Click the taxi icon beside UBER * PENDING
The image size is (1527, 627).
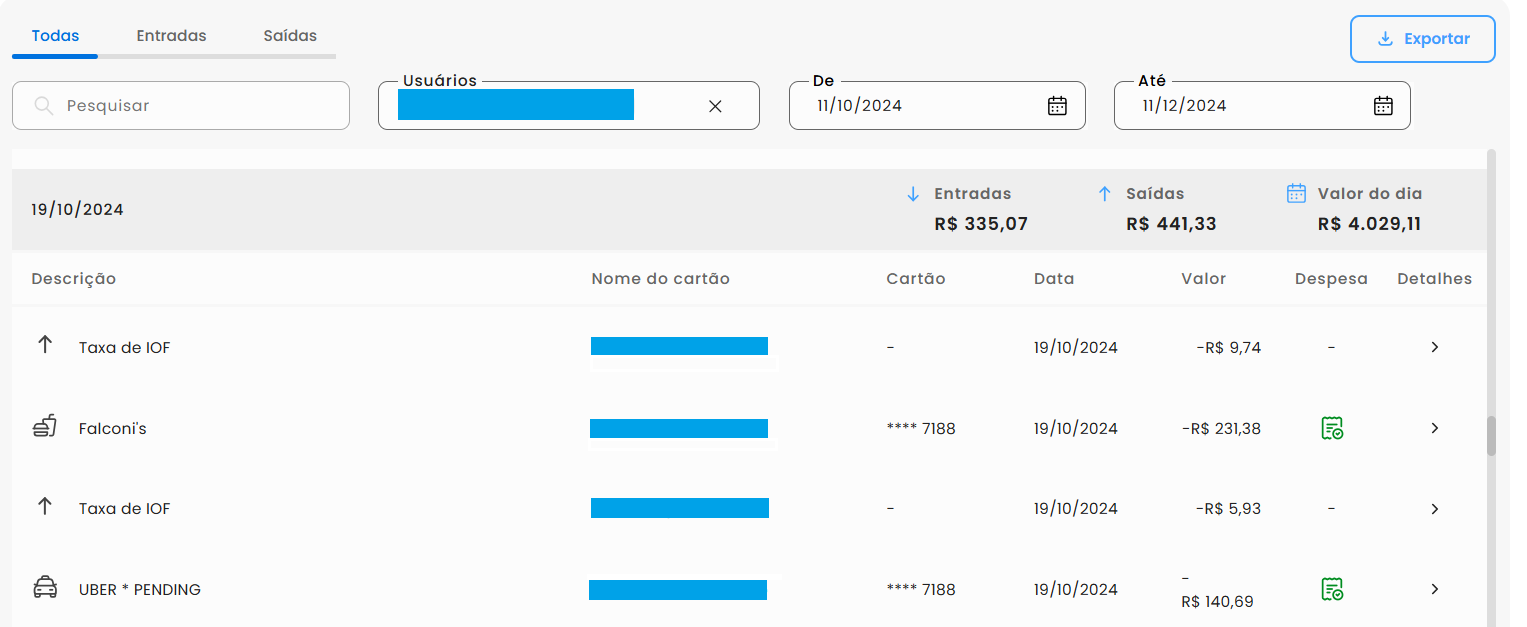(x=45, y=588)
